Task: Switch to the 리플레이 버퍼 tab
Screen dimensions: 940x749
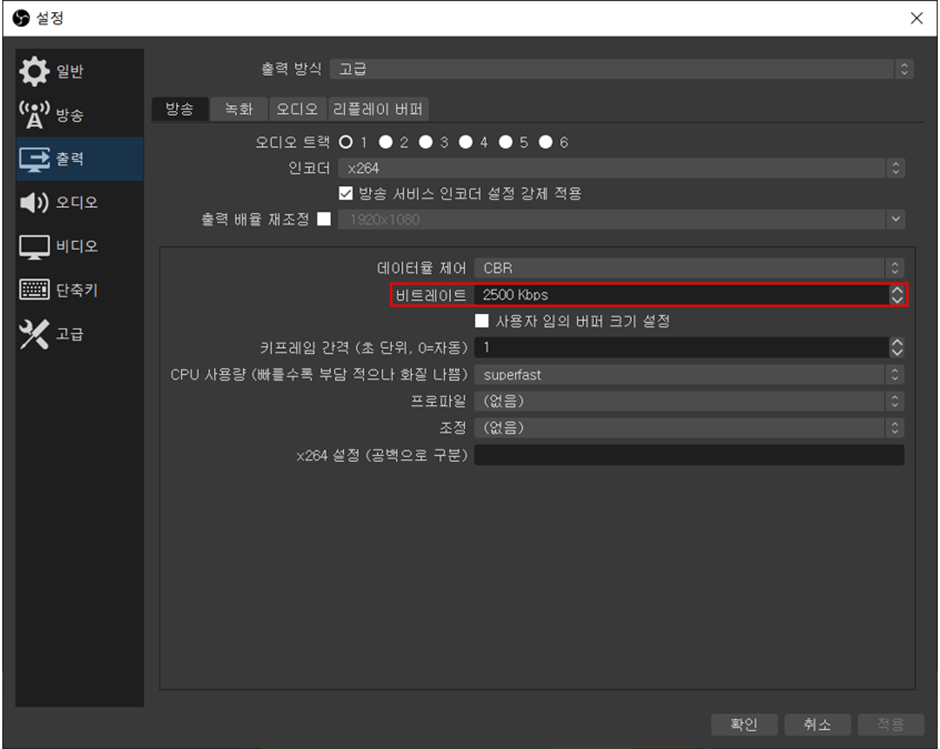Action: click(x=378, y=109)
